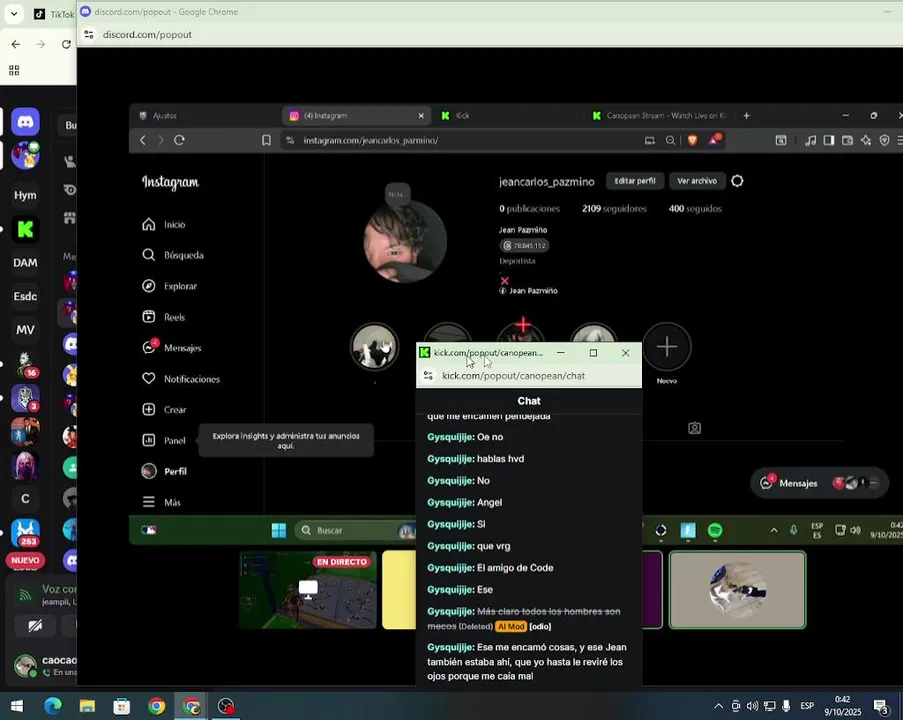
Task: Open floating Mensajes pill at bottom right
Action: (x=819, y=483)
